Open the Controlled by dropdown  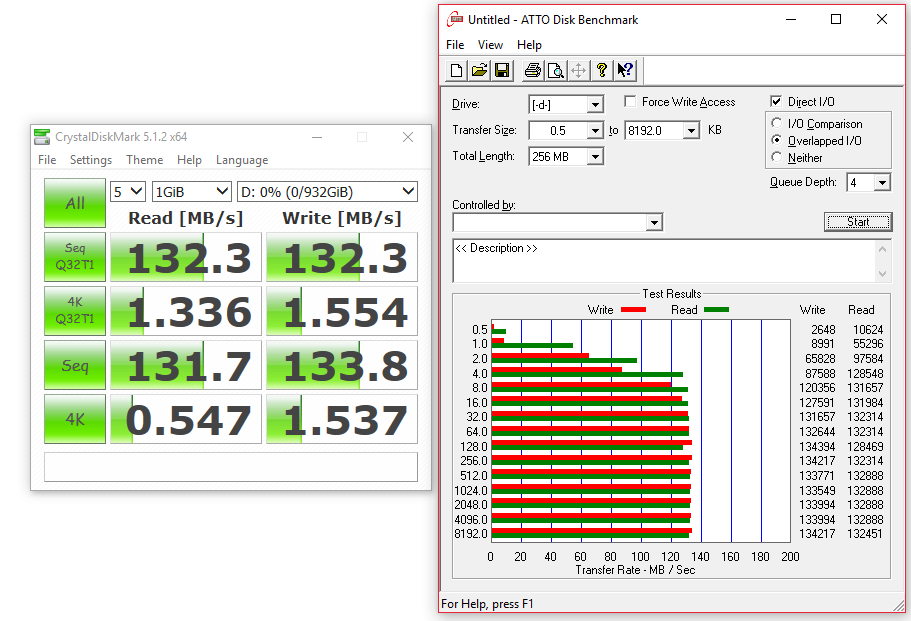(x=654, y=222)
